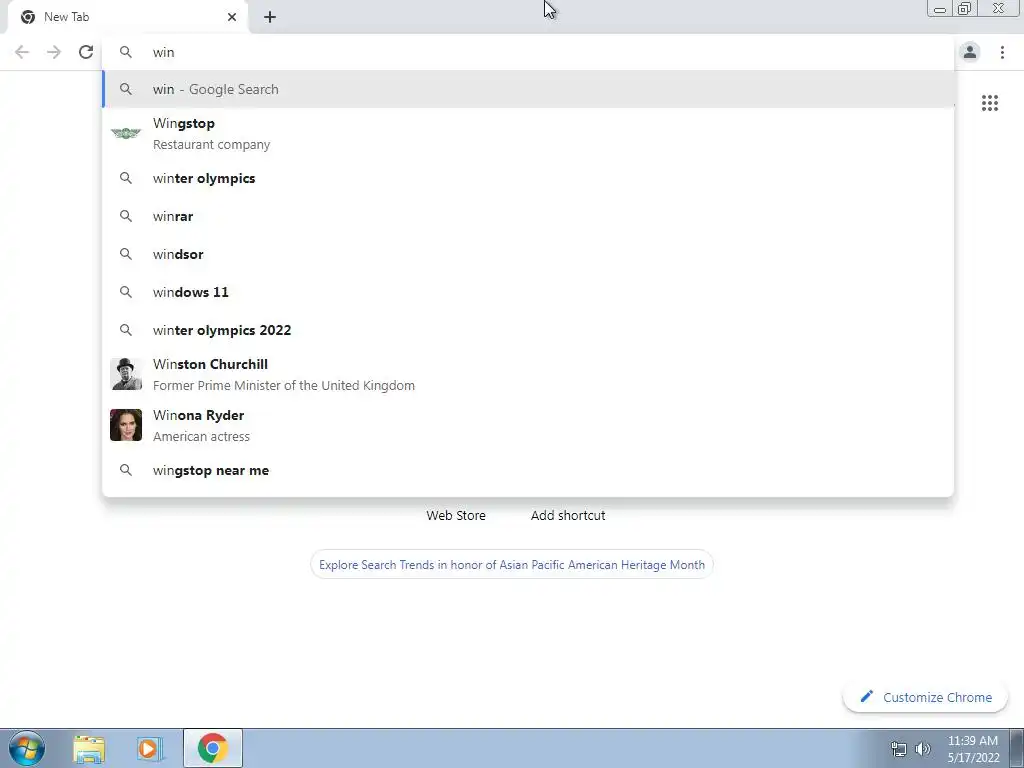Select 'wingstop near me' suggestion
The width and height of the screenshot is (1024, 768).
click(x=528, y=470)
